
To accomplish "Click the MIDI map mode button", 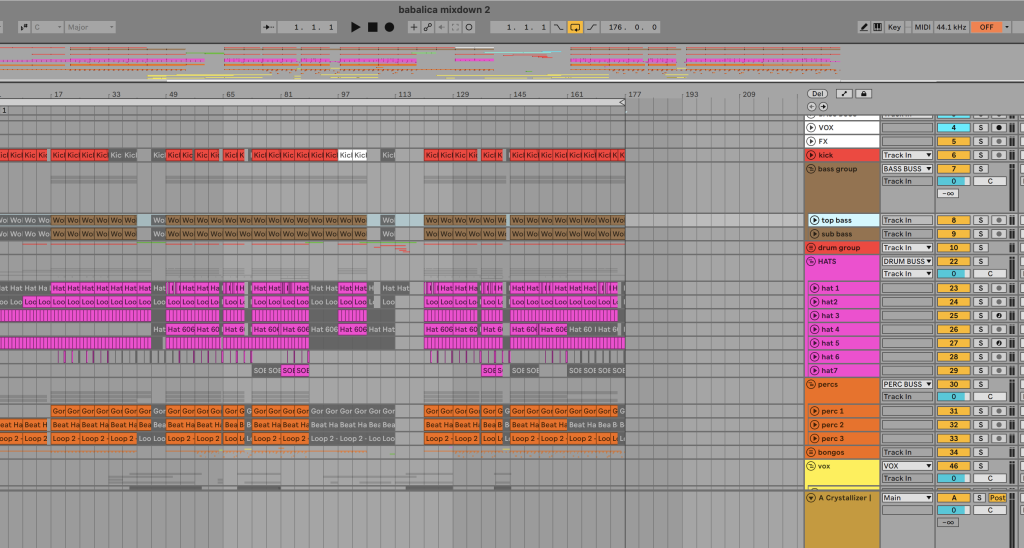I will click(x=921, y=27).
